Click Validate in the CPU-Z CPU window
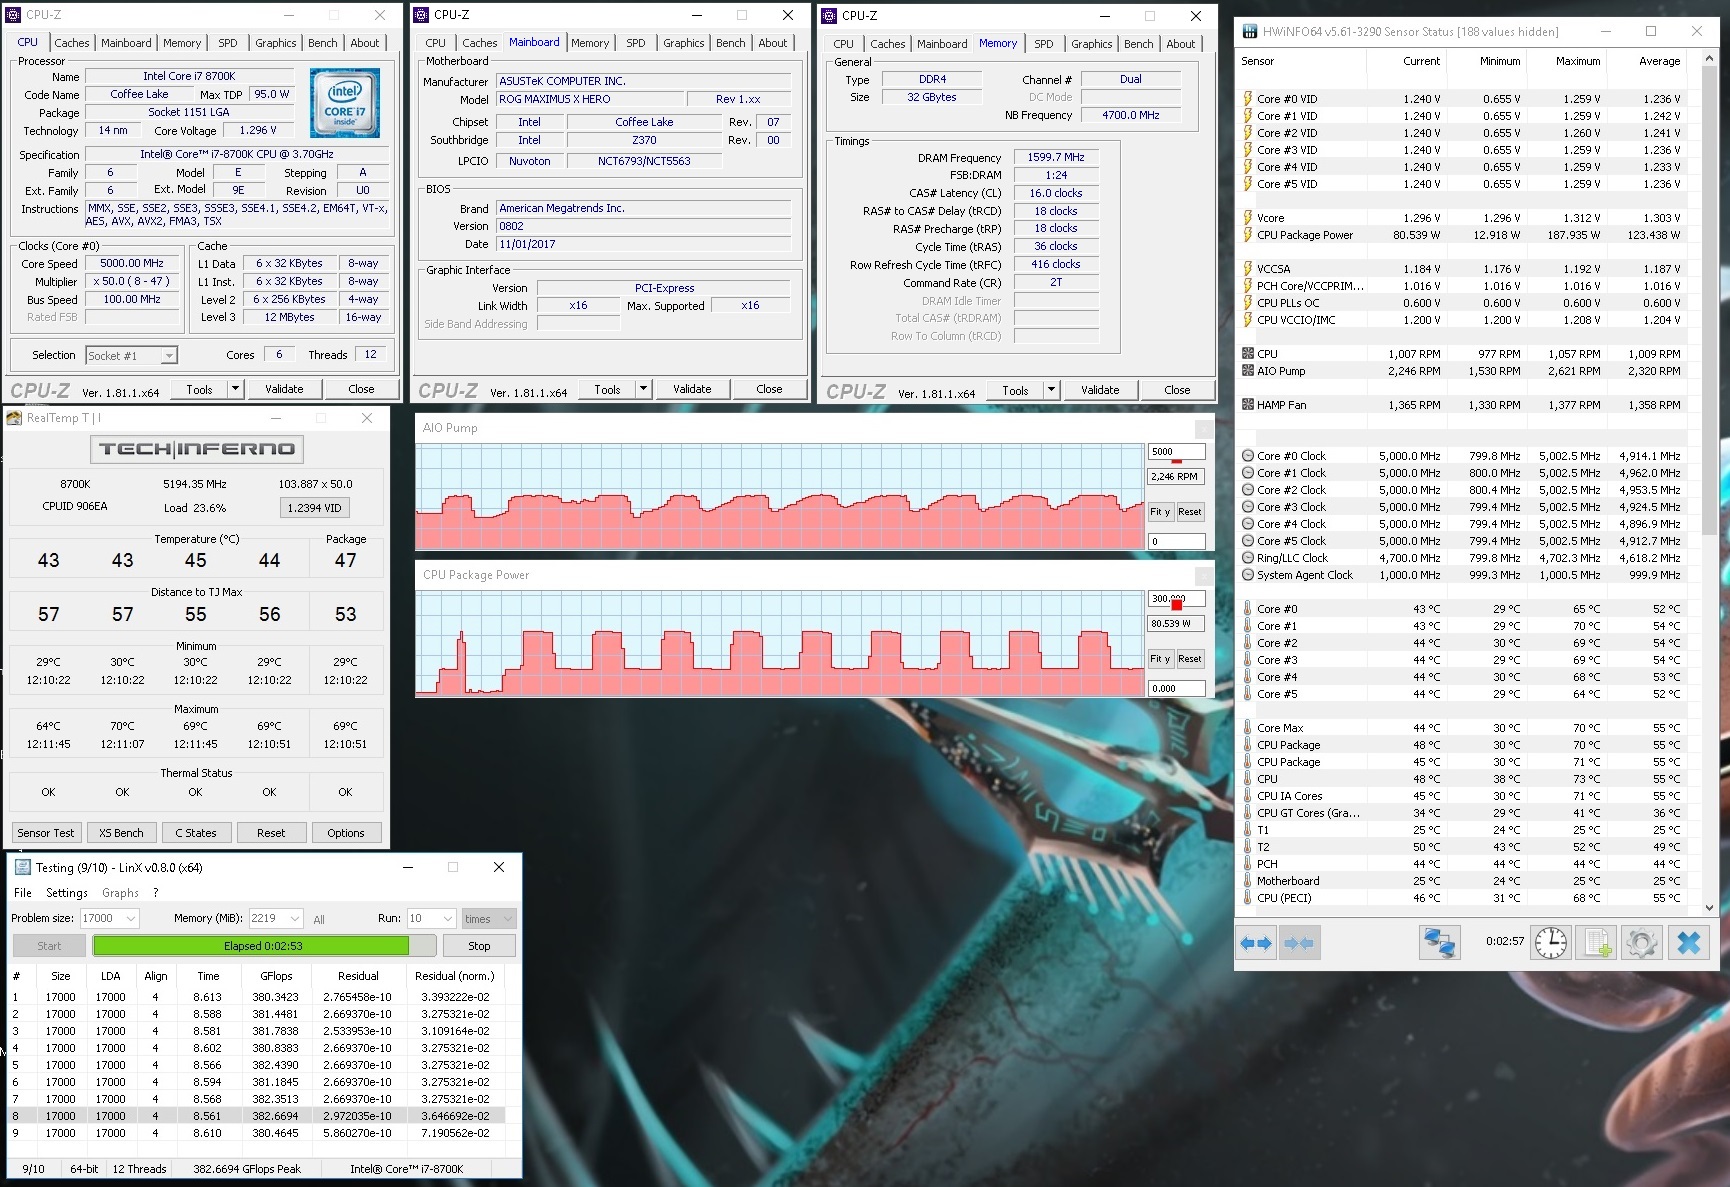The image size is (1730, 1187). point(284,389)
